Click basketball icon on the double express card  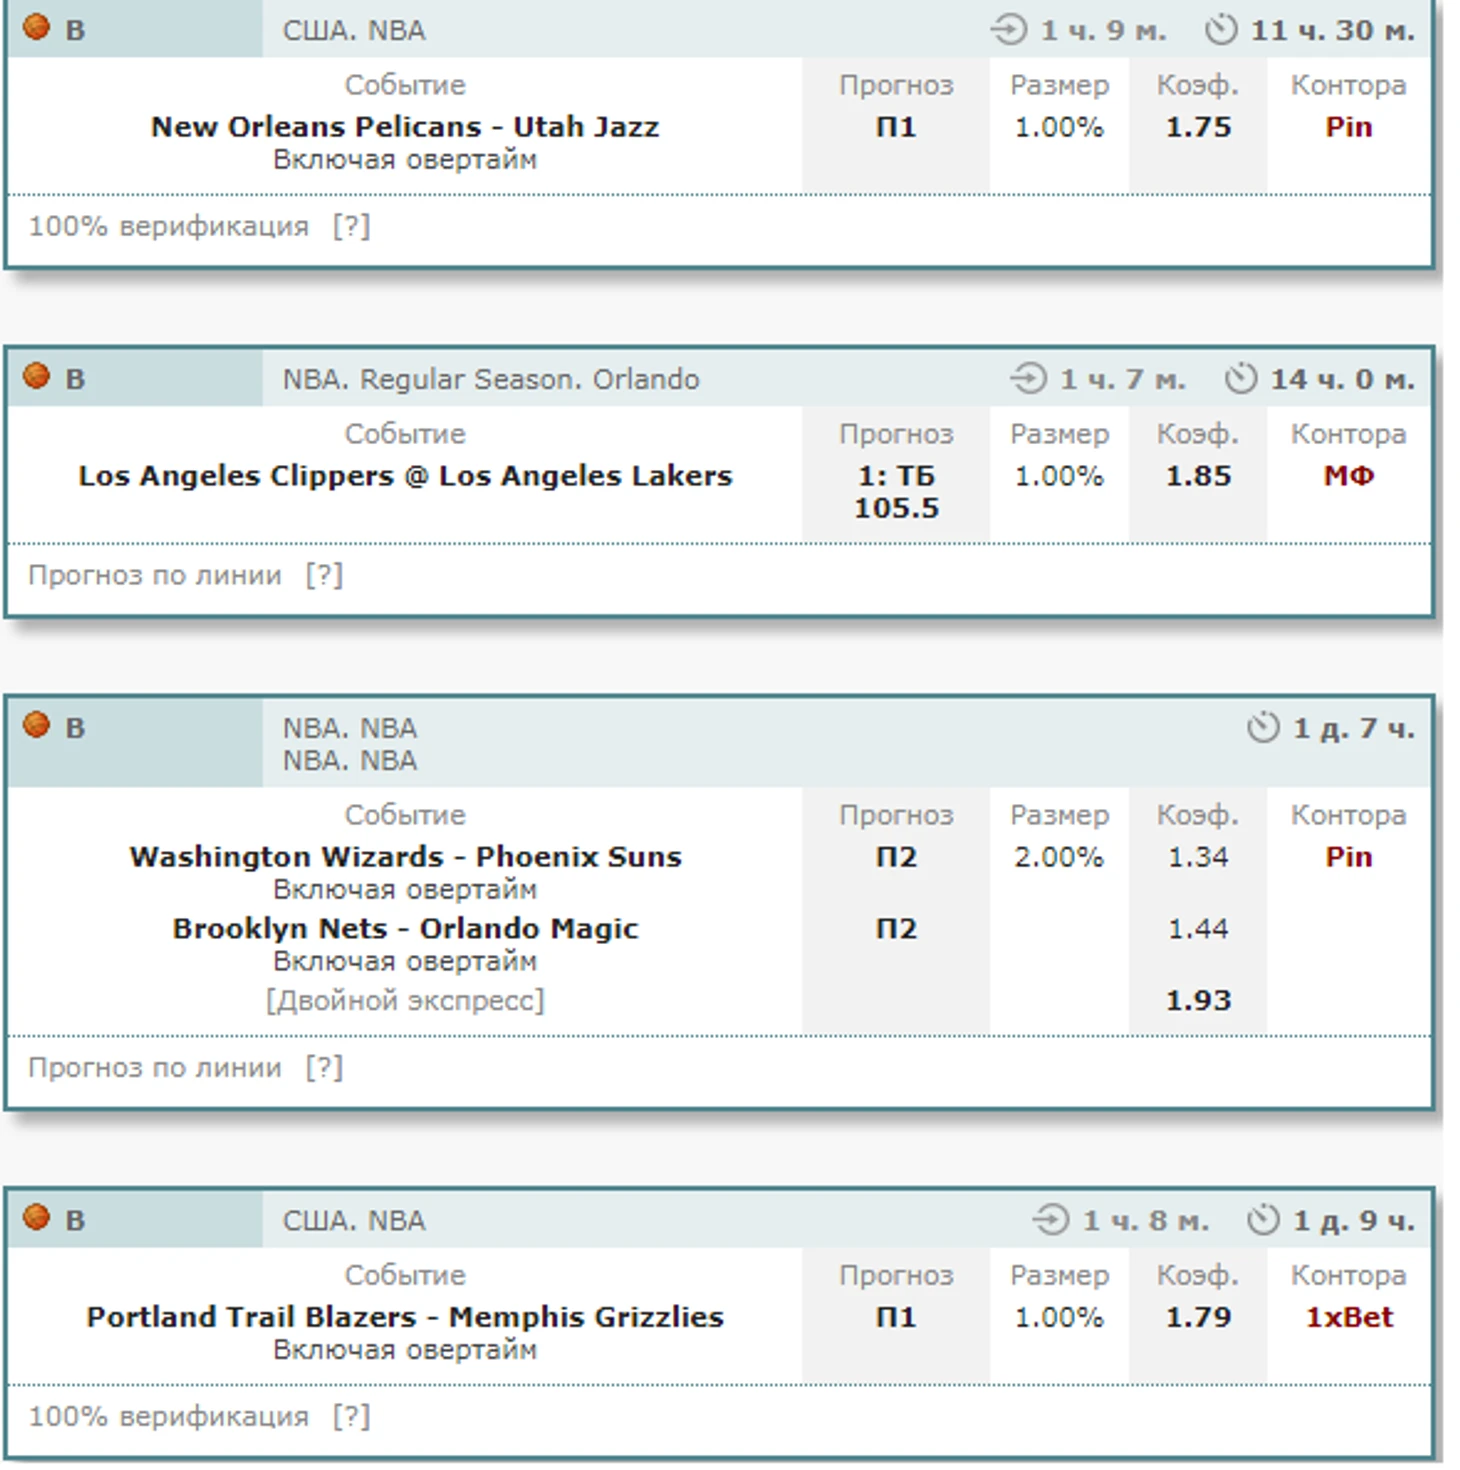pyautogui.click(x=36, y=725)
